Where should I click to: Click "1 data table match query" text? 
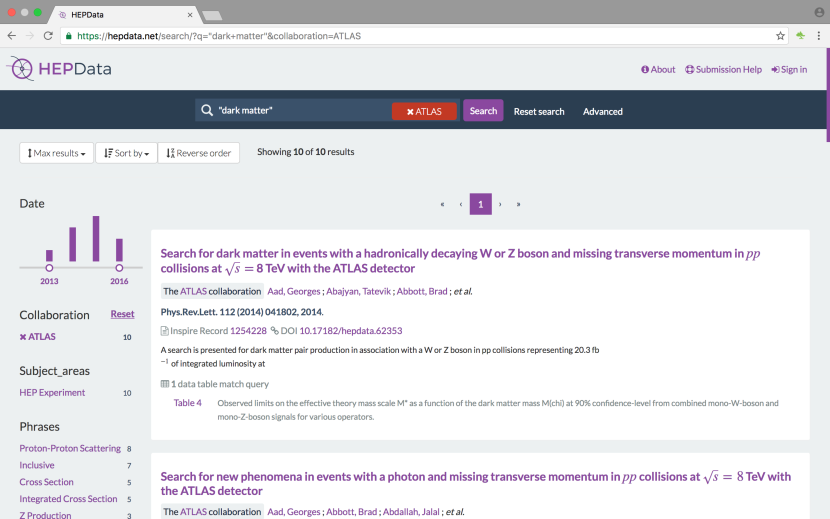coord(220,384)
